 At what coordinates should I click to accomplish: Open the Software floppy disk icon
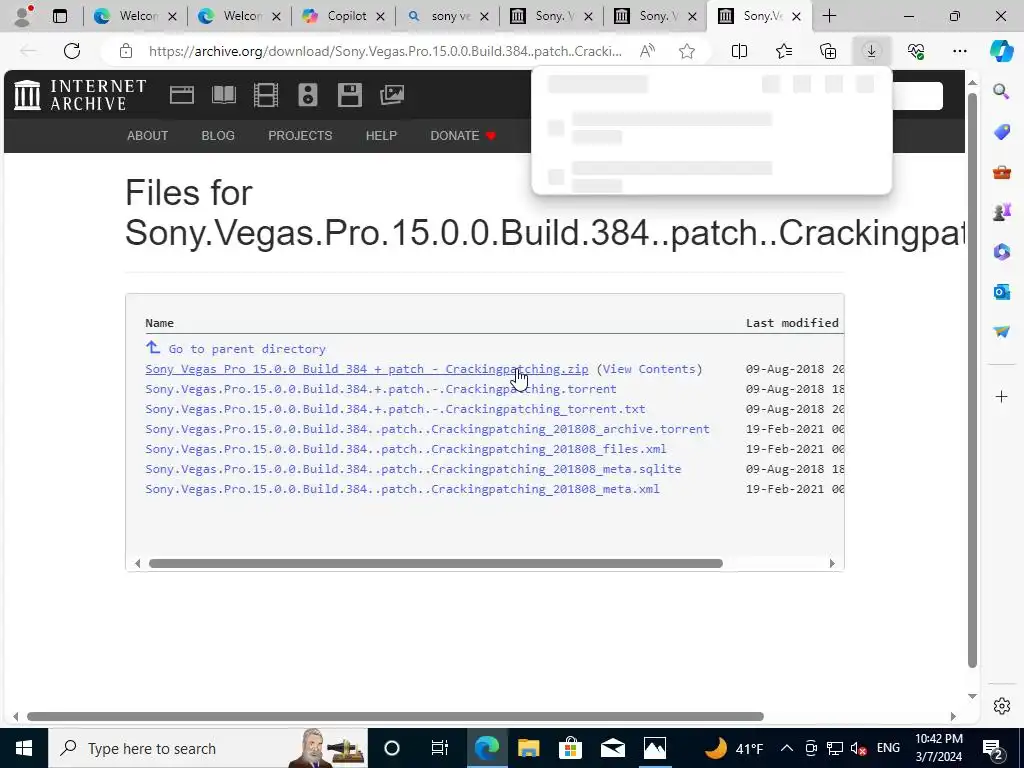point(349,95)
